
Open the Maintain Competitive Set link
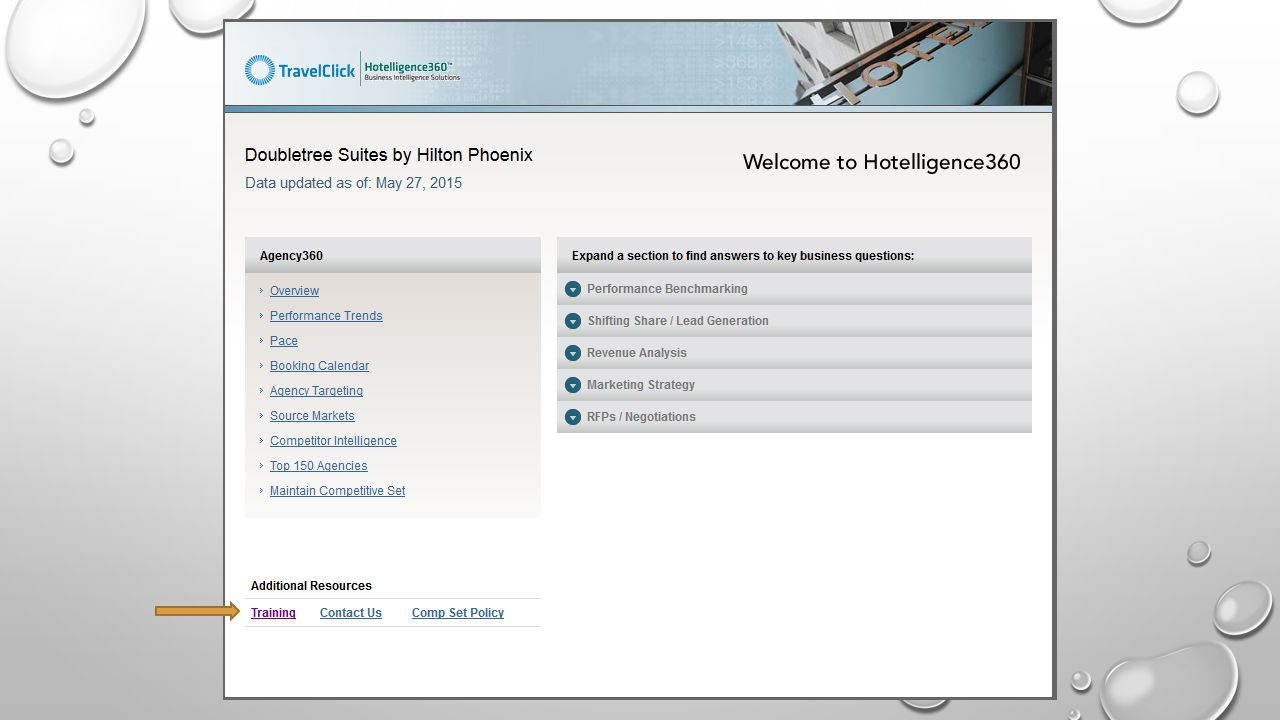click(x=337, y=491)
